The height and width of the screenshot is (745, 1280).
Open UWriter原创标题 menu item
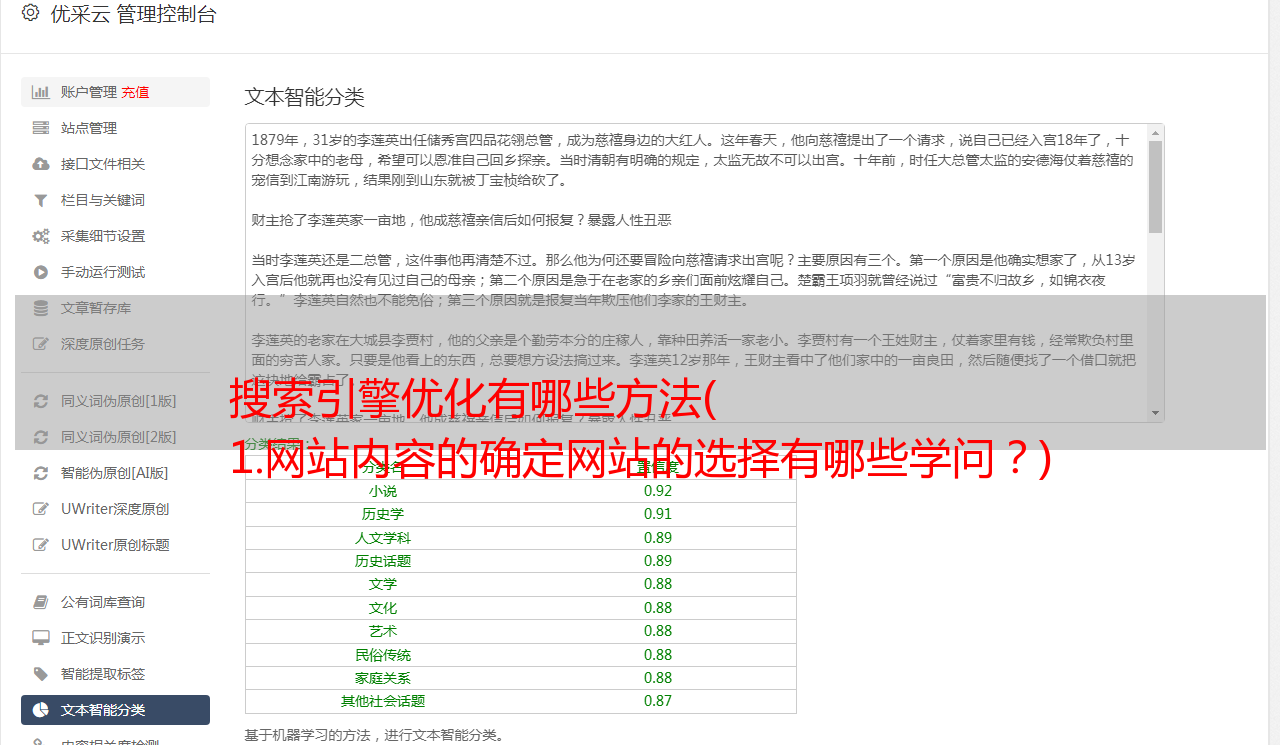point(115,545)
